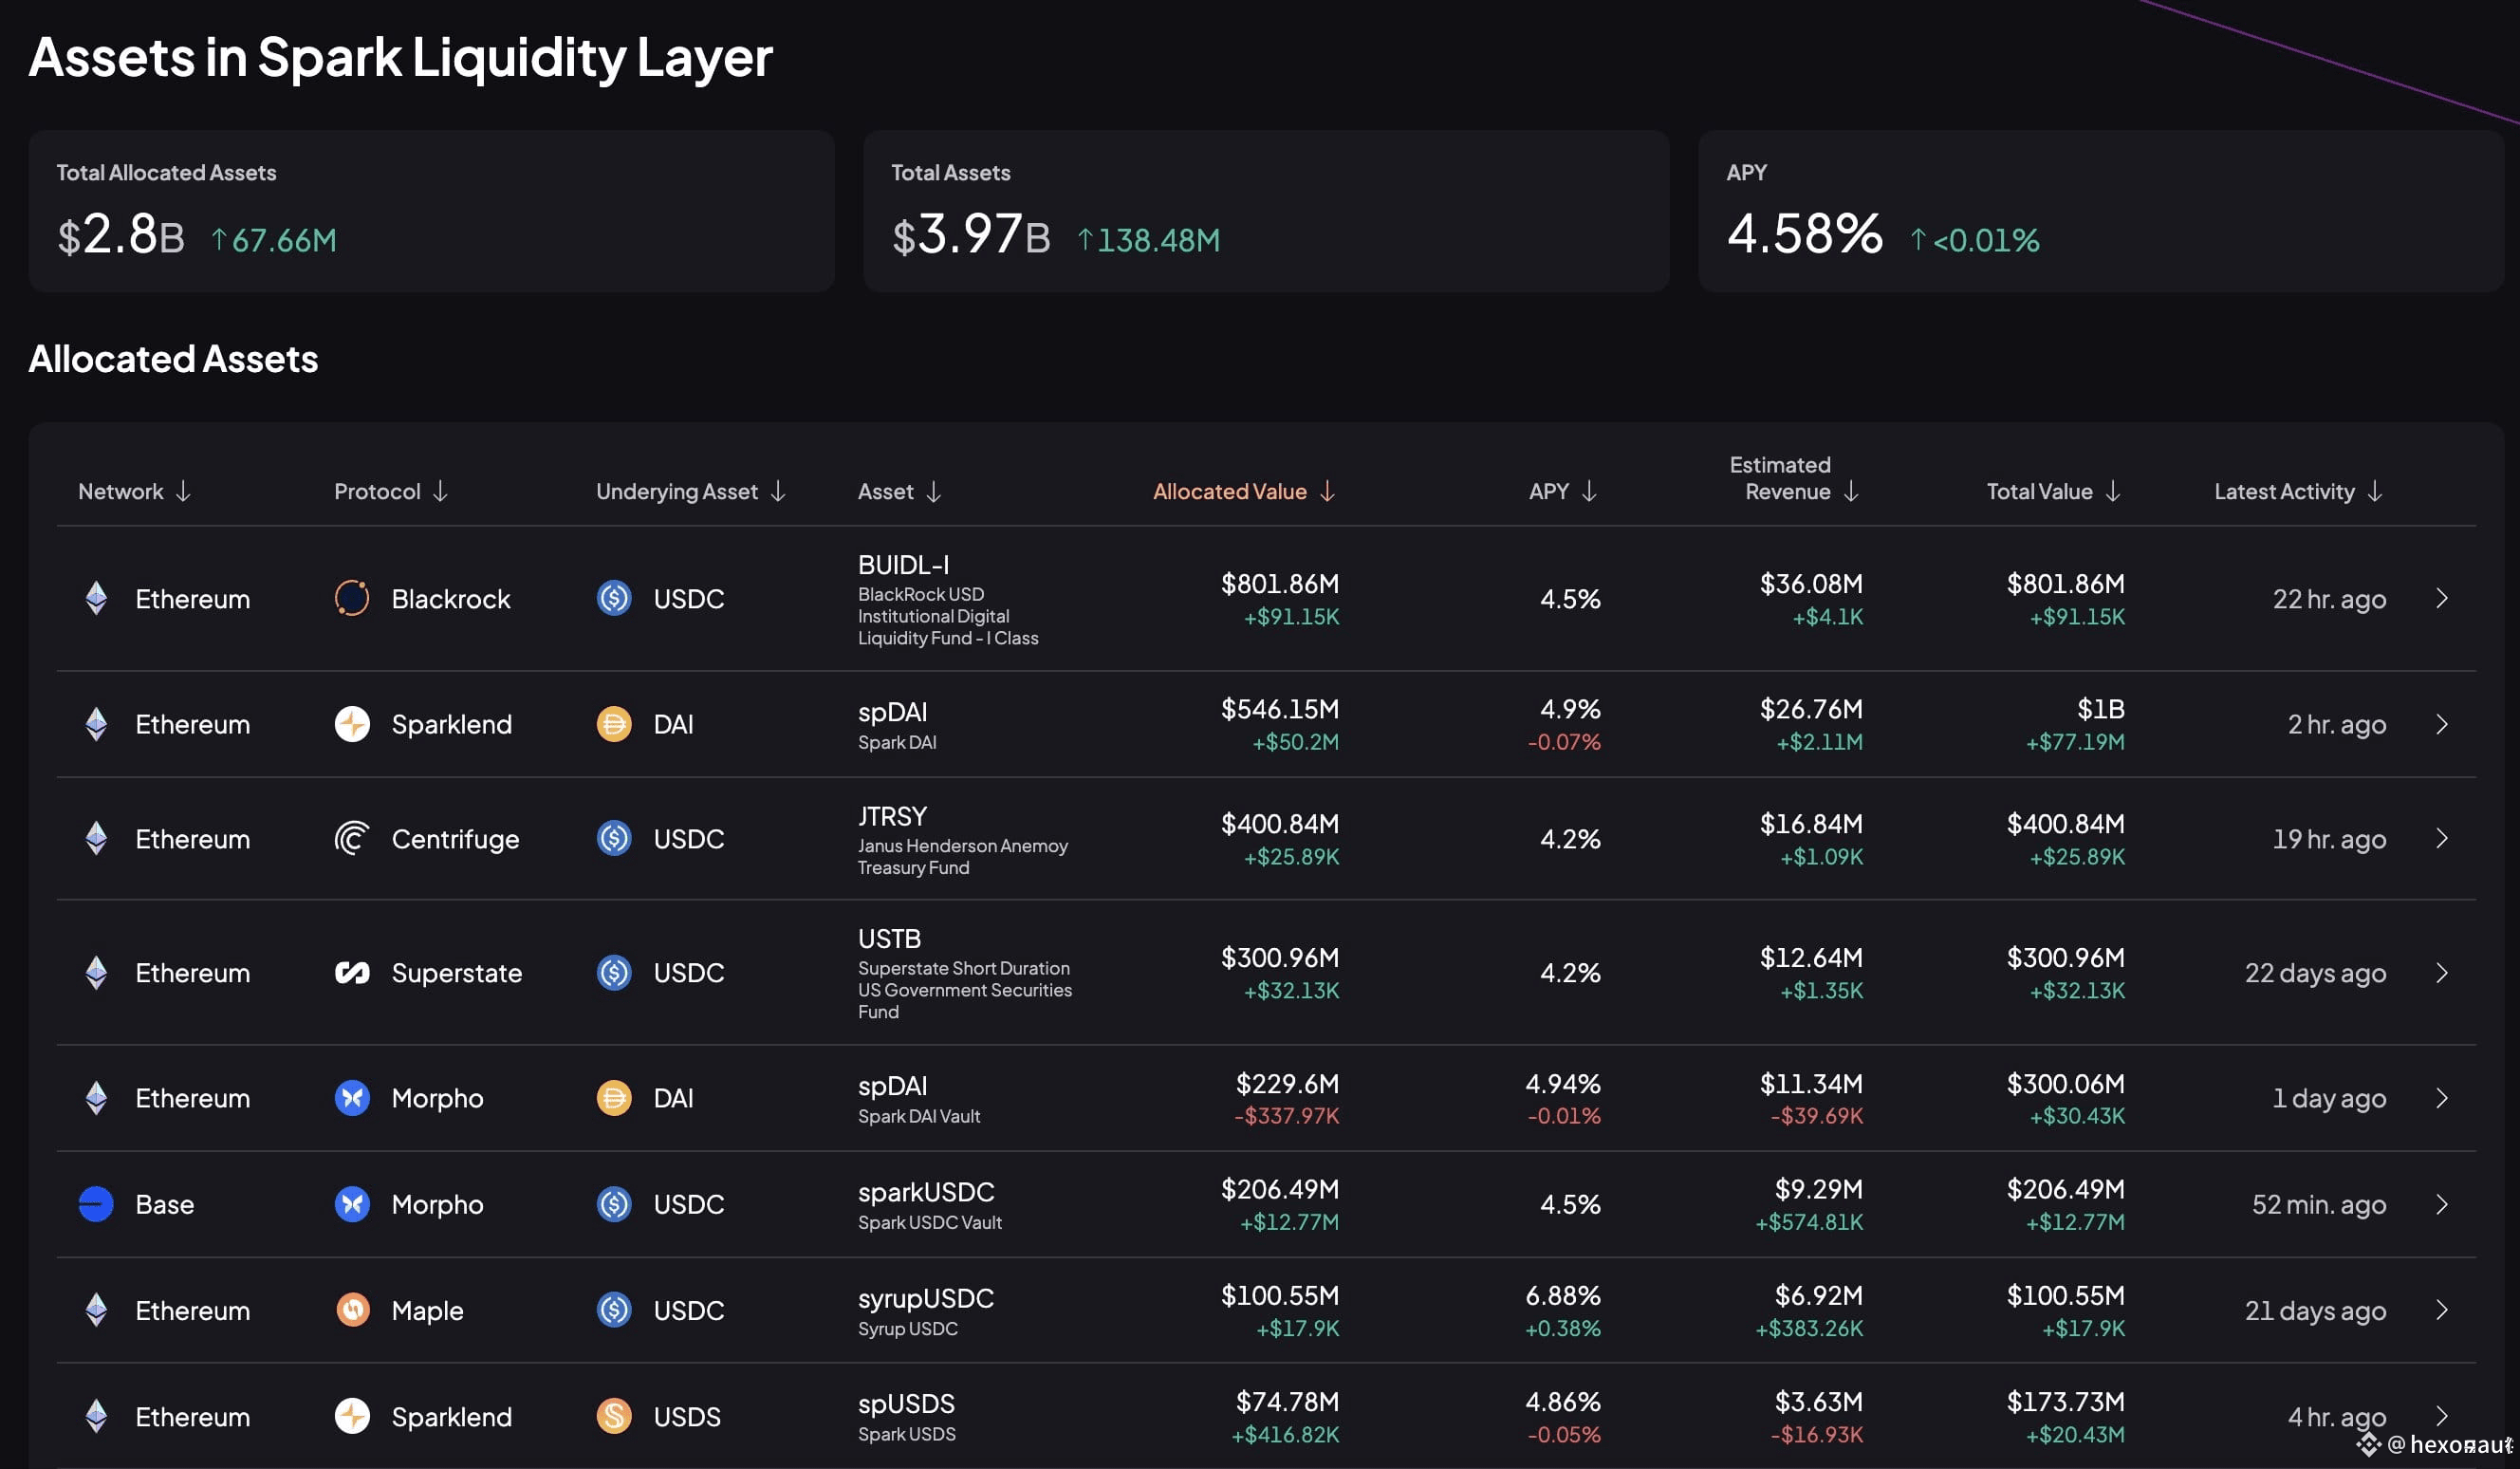Click the Centrifuge protocol logo
The height and width of the screenshot is (1469, 2520).
(352, 838)
